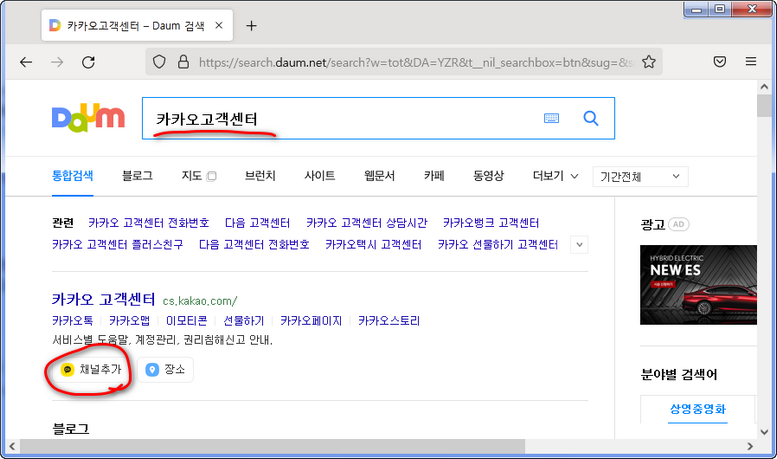Open the Pocket save icon
The image size is (777, 459).
(x=720, y=61)
